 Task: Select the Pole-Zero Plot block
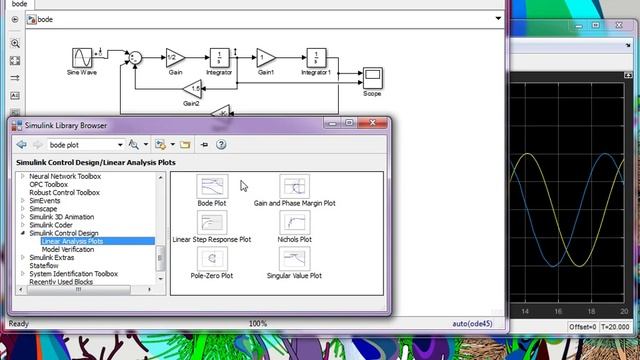pos(212,259)
